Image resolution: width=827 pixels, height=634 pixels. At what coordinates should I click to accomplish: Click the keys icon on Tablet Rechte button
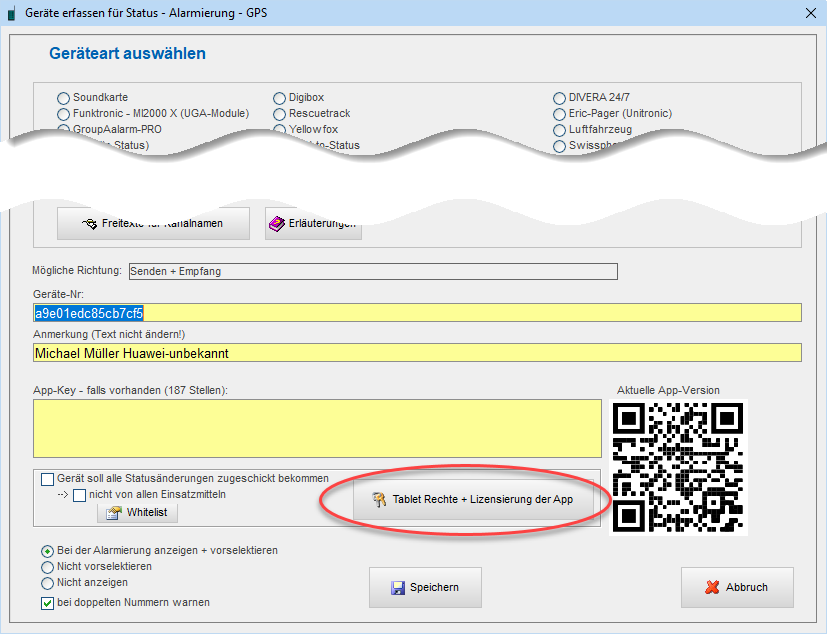click(379, 499)
